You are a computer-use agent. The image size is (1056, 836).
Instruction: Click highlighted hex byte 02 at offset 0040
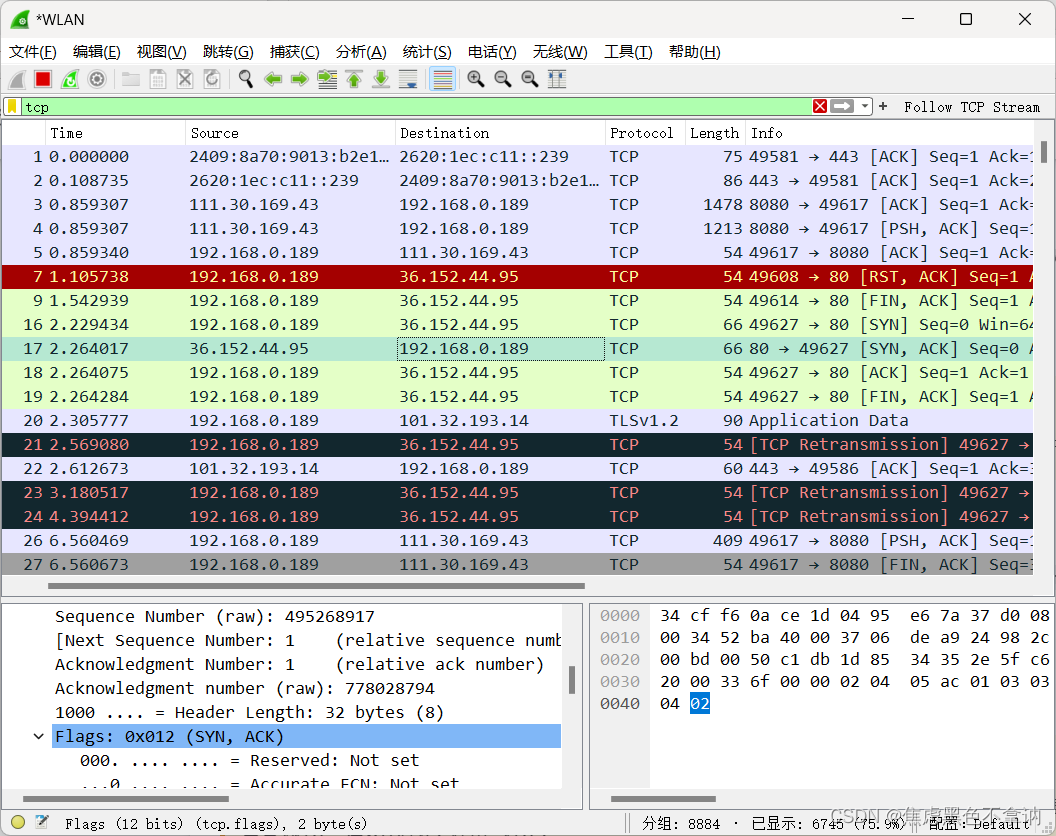[700, 704]
